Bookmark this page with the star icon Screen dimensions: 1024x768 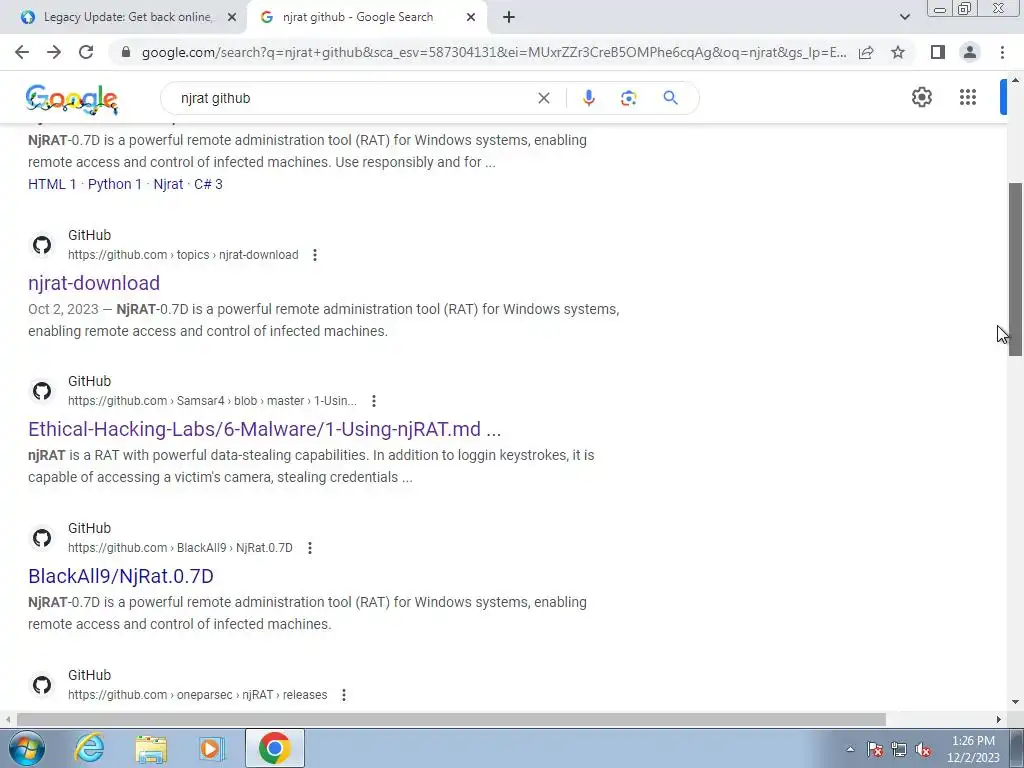[x=898, y=52]
